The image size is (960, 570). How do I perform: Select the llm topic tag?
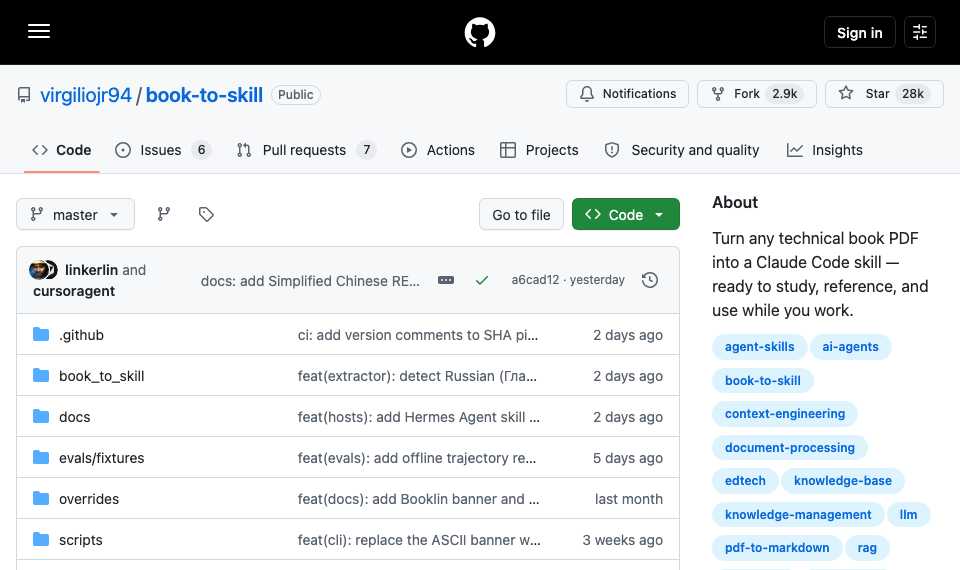[909, 514]
